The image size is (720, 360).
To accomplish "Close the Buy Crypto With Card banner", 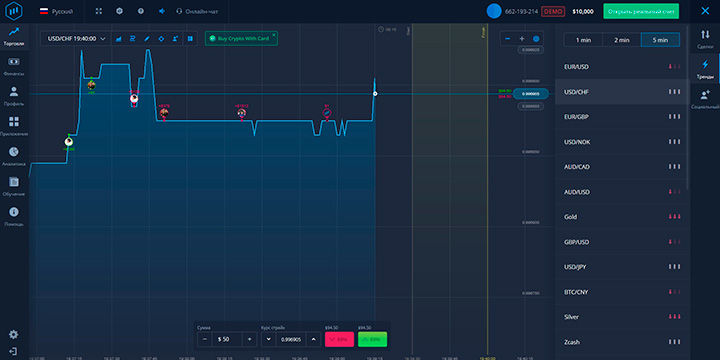I will (274, 34).
